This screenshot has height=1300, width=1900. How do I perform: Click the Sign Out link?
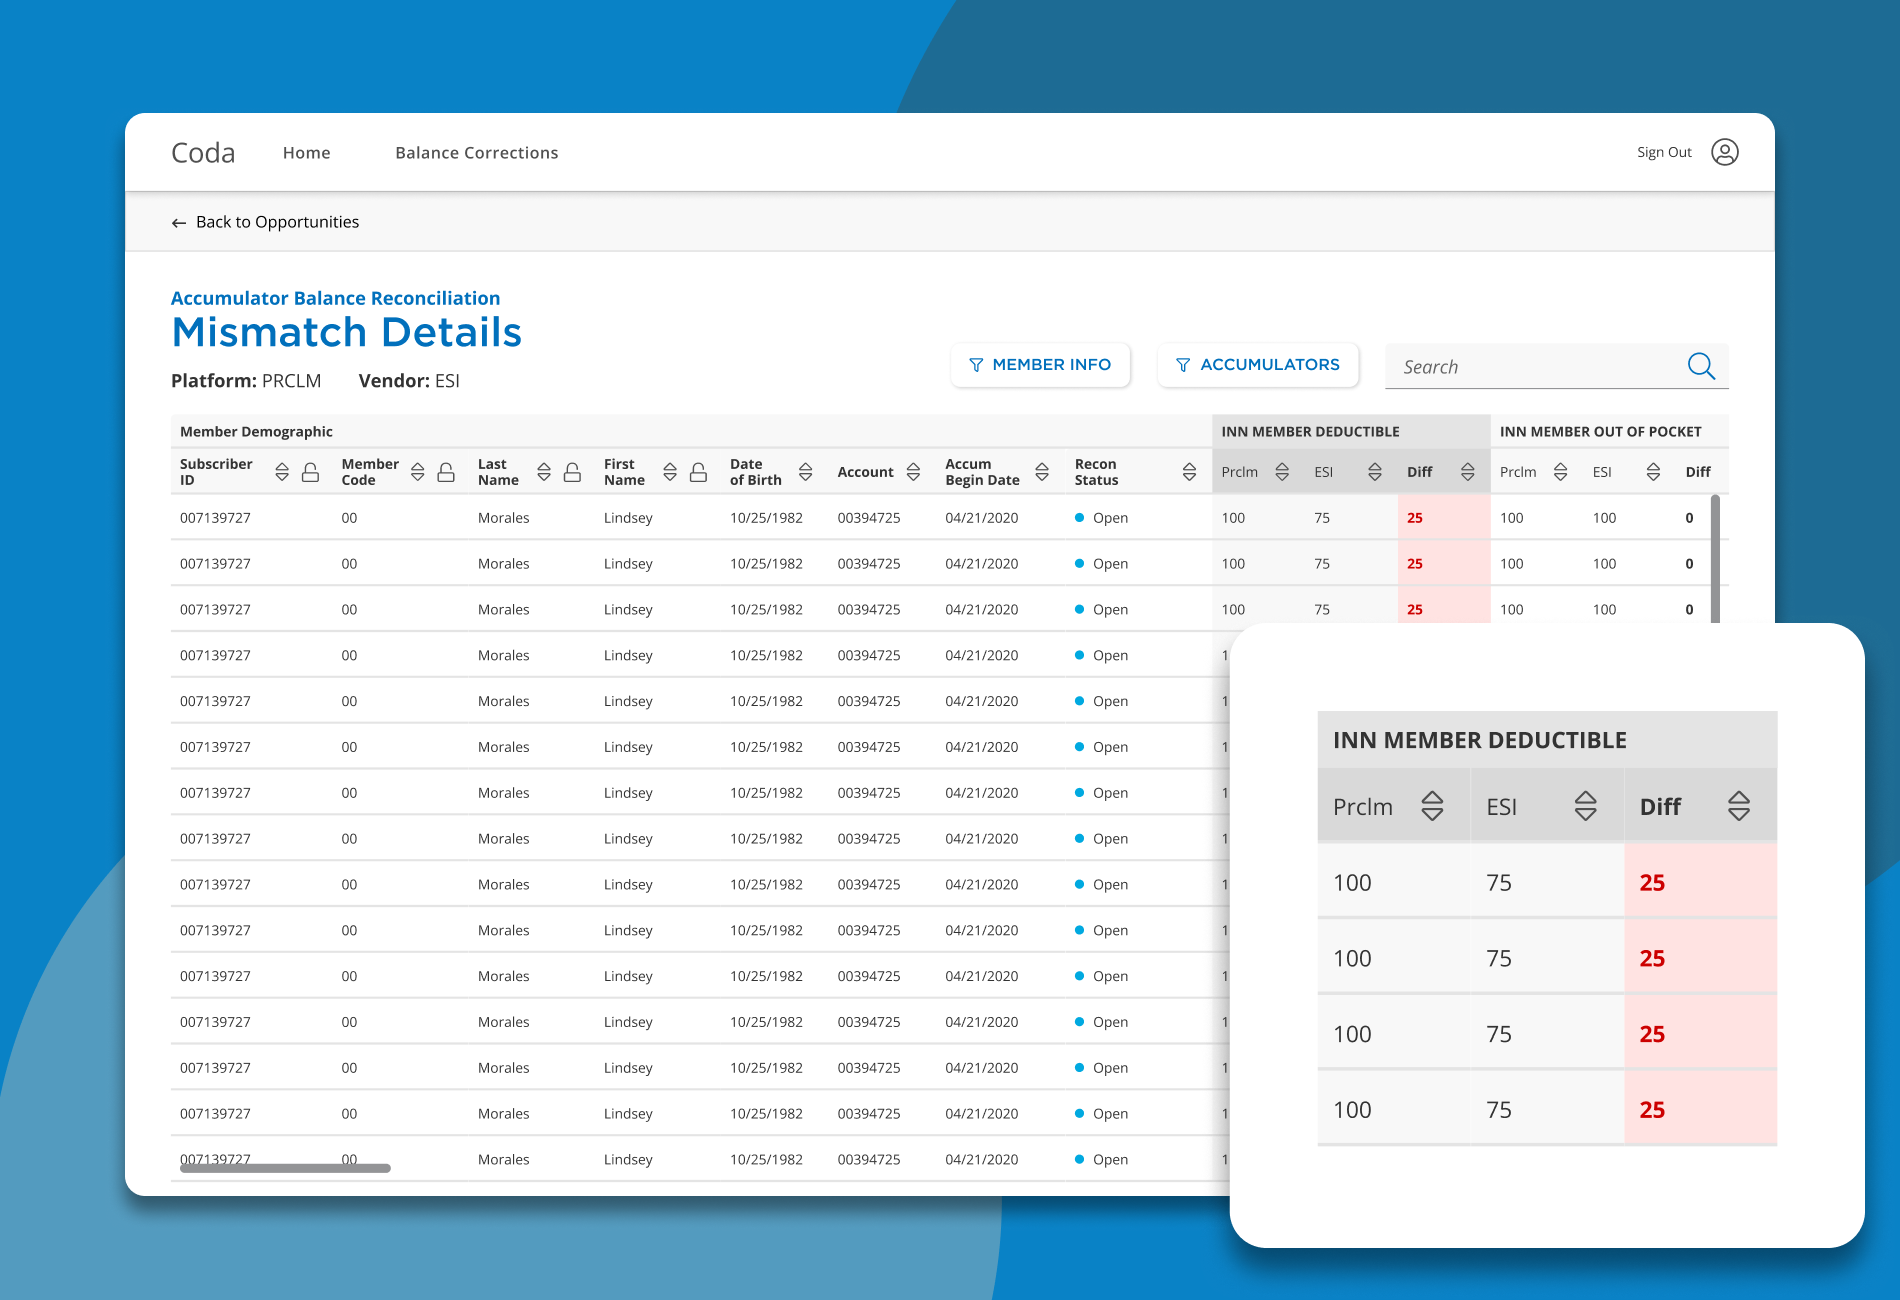[1664, 152]
